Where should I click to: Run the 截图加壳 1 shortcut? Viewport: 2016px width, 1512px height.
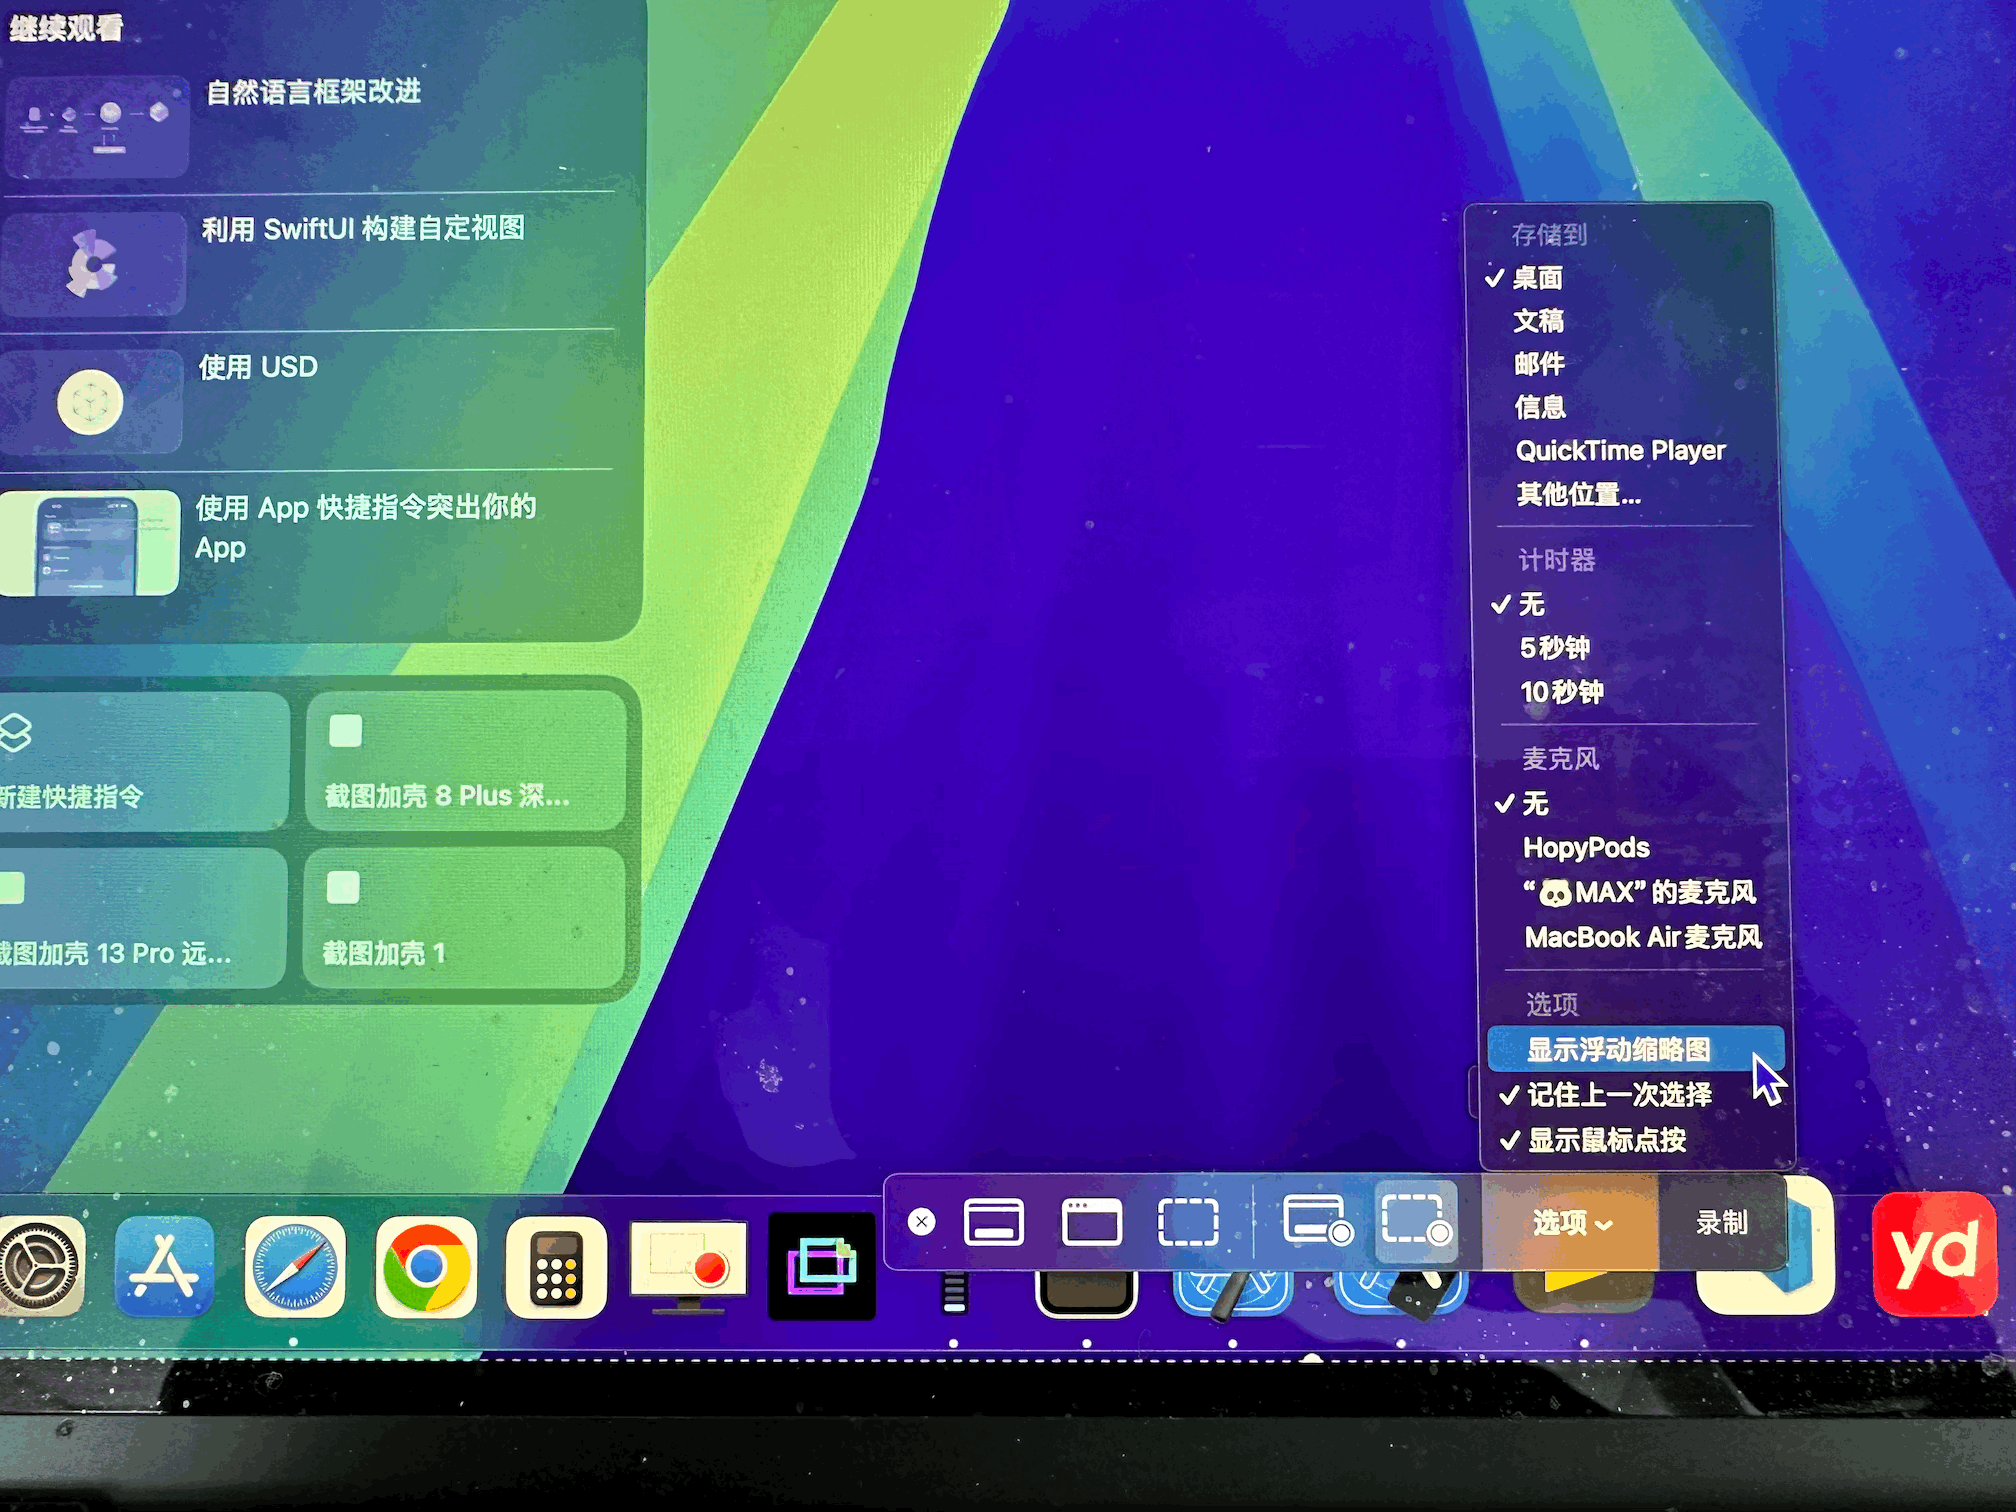[465, 918]
